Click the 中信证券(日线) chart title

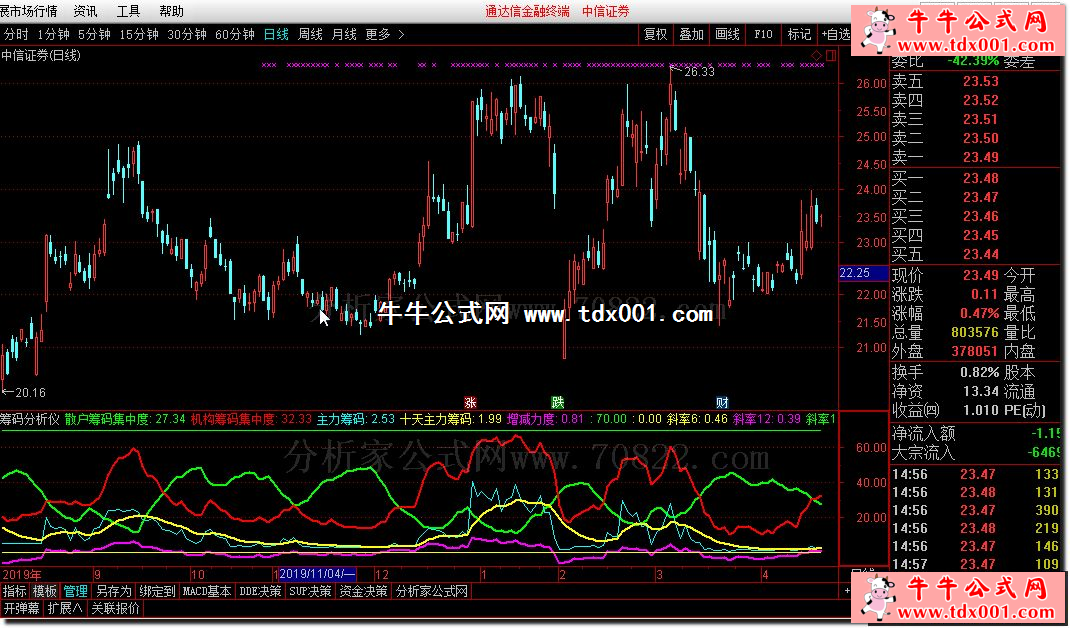click(x=41, y=55)
